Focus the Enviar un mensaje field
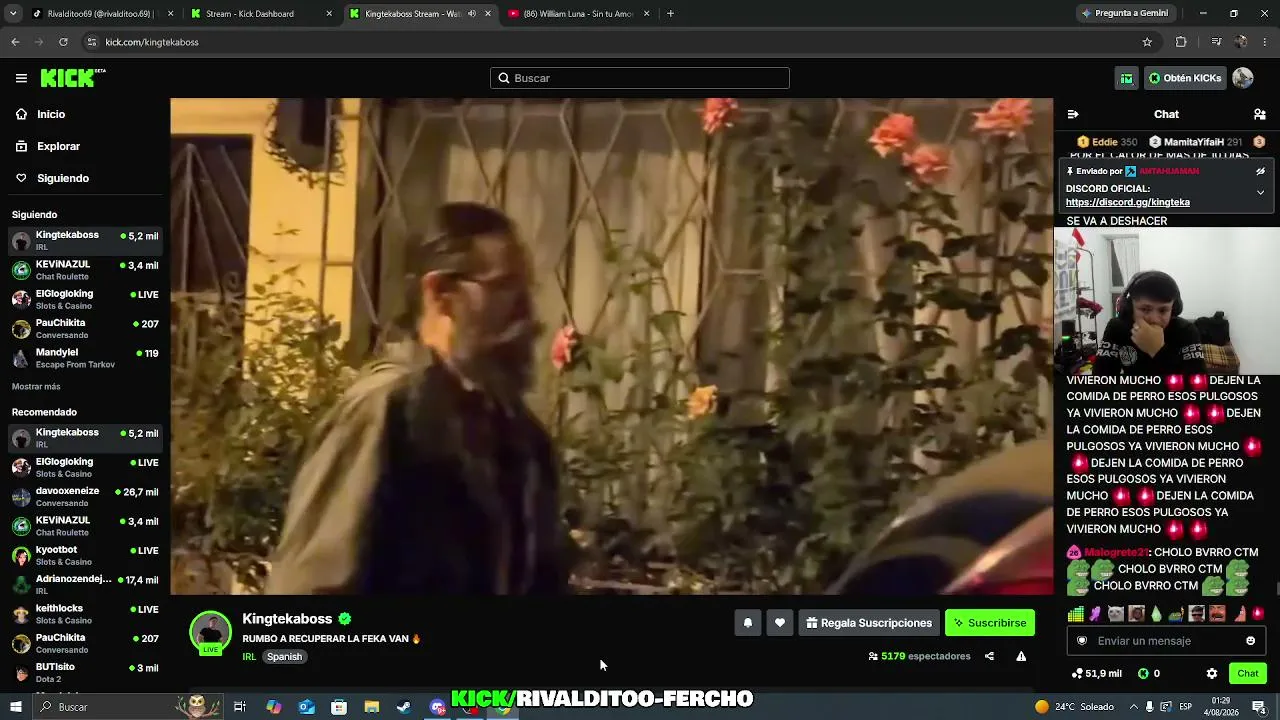The image size is (1280, 720). [1167, 641]
